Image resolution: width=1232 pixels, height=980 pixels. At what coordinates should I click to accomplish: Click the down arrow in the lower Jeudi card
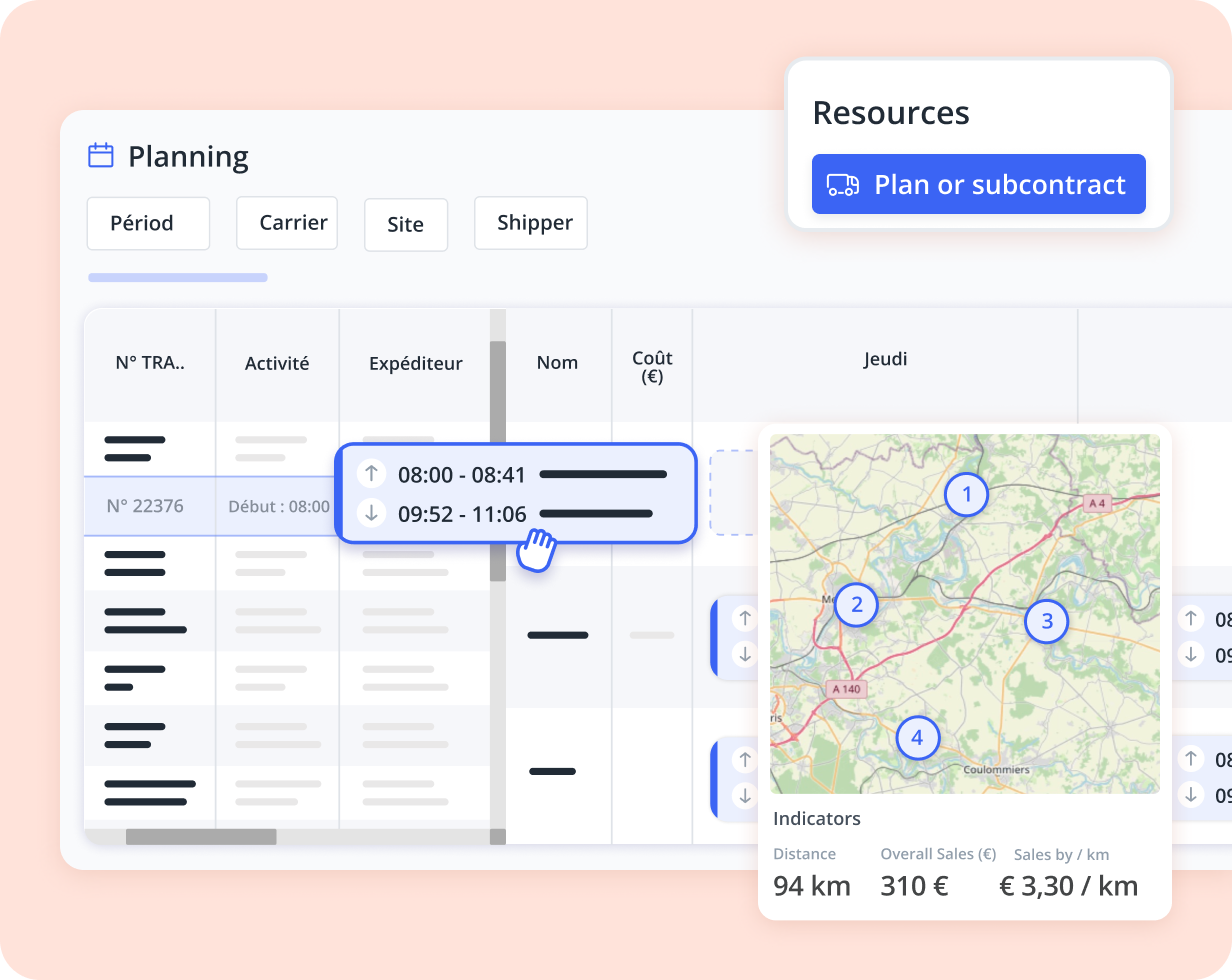(745, 798)
